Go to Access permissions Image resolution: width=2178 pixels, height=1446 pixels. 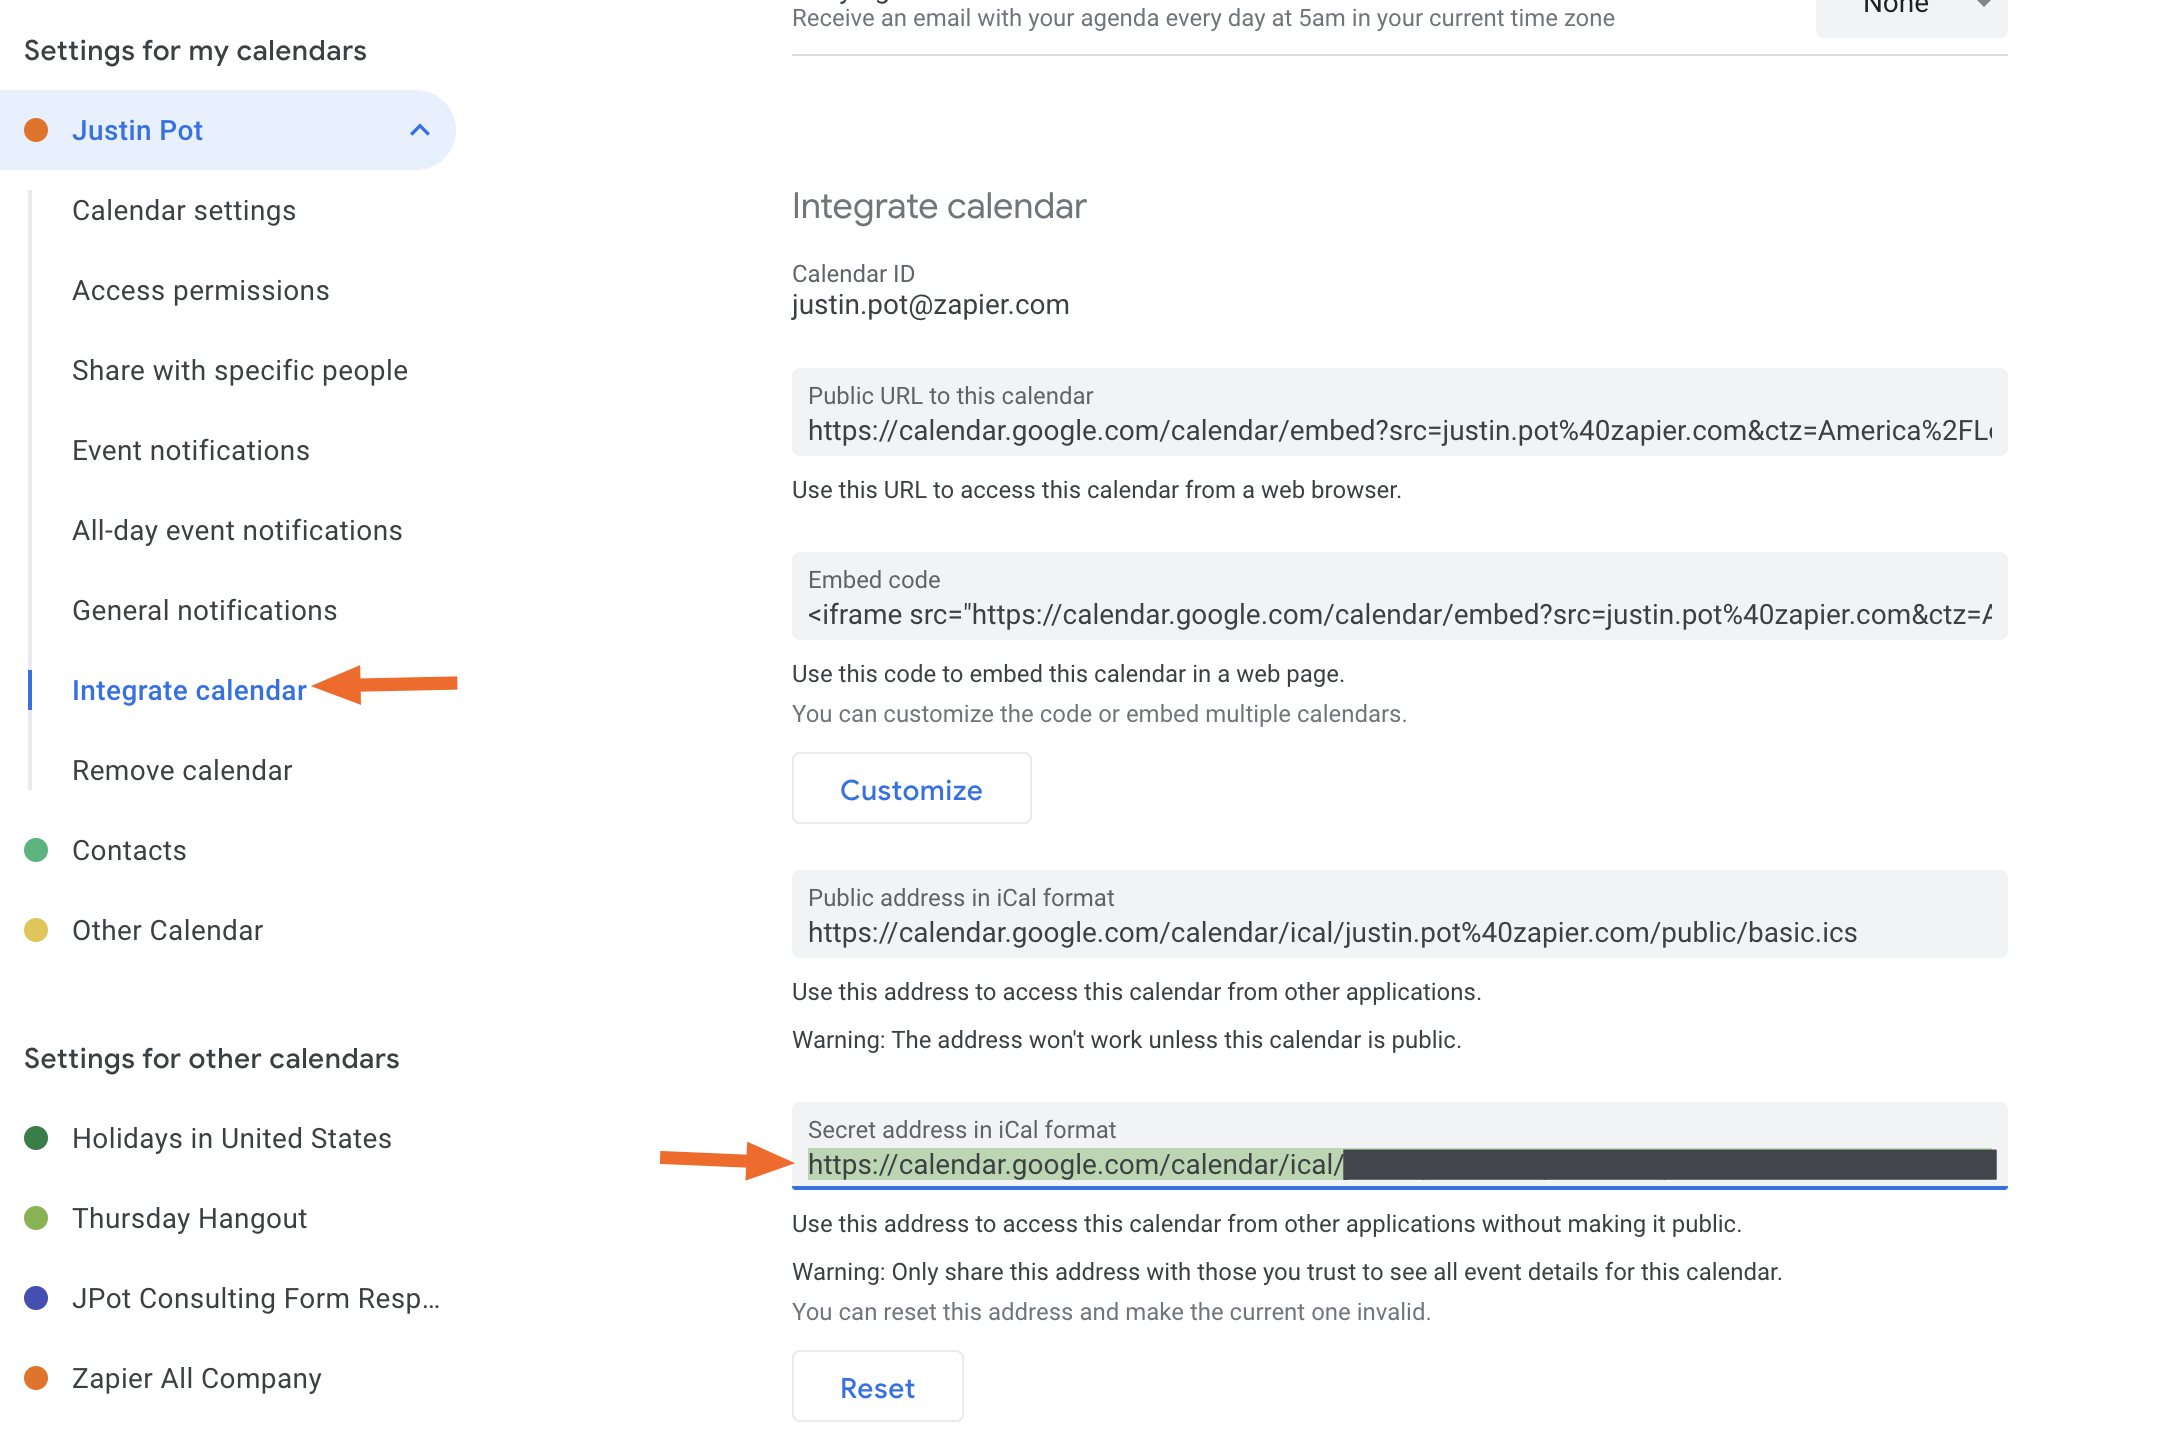click(200, 290)
